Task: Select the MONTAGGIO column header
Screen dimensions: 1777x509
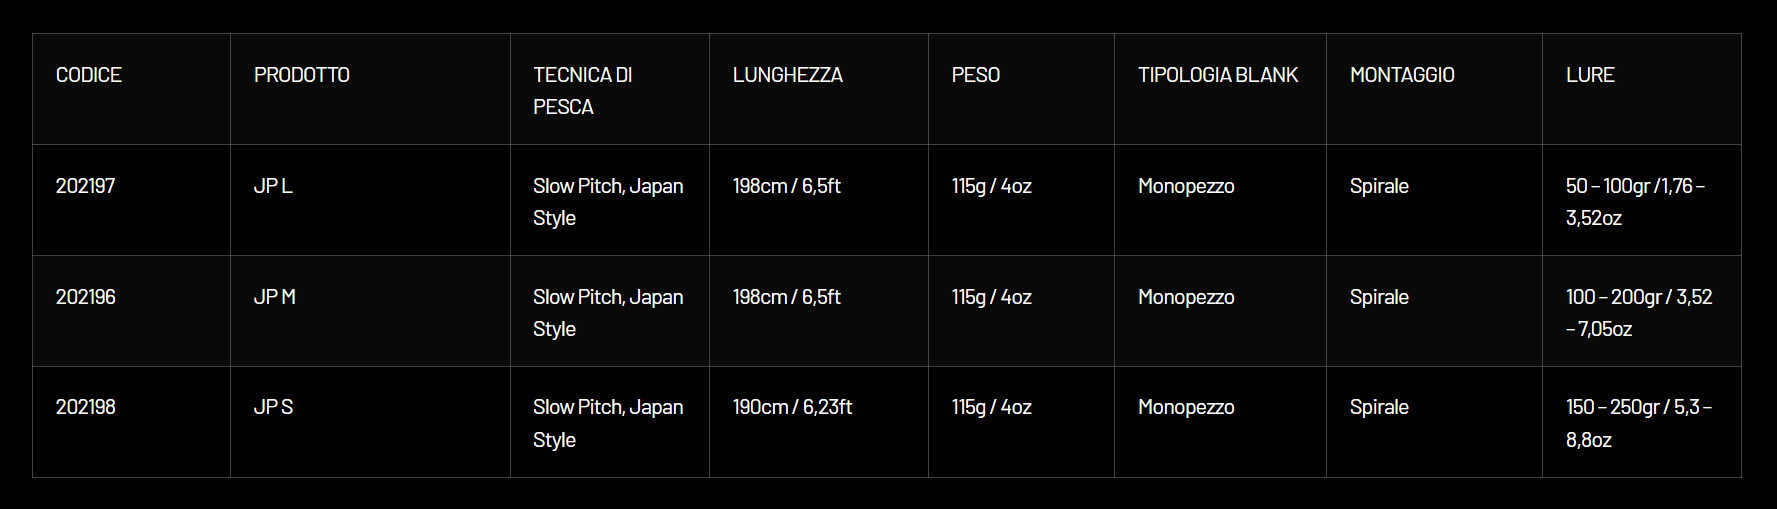Action: tap(1402, 75)
